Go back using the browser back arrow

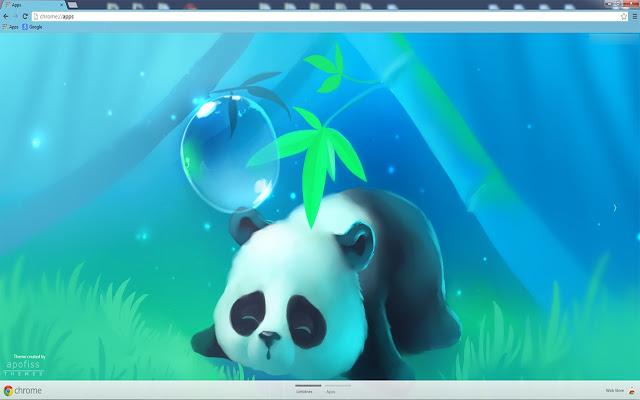coord(6,16)
